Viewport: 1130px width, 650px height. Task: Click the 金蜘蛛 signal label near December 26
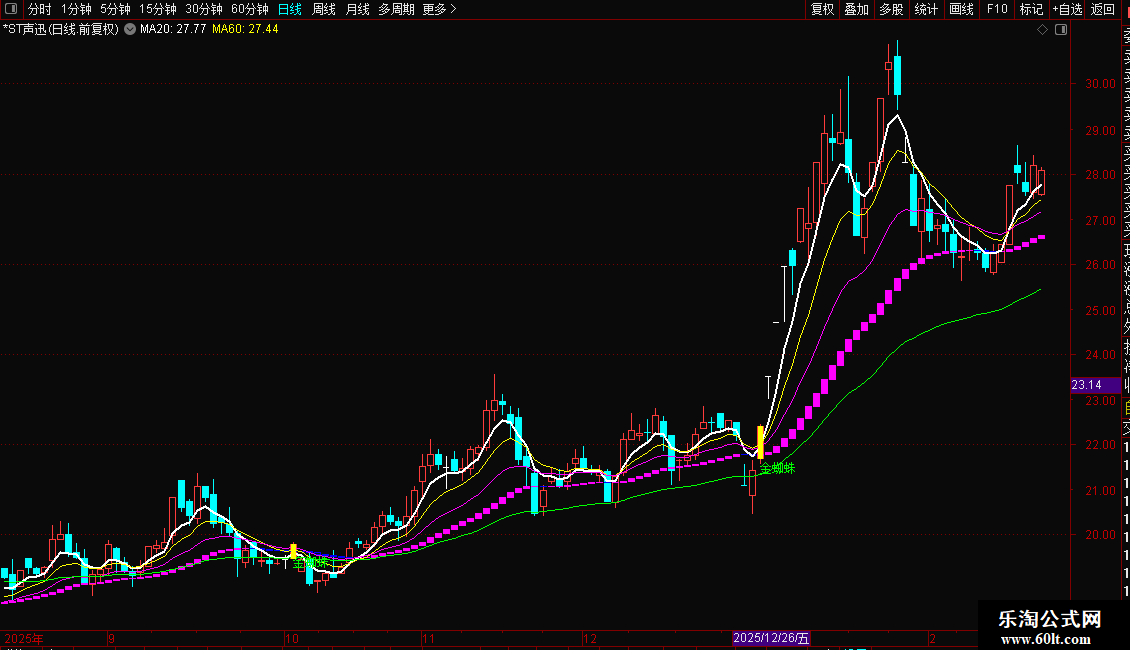778,468
